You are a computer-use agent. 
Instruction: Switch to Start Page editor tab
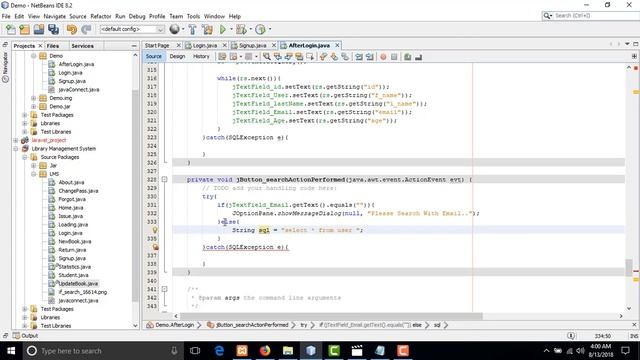(x=157, y=45)
